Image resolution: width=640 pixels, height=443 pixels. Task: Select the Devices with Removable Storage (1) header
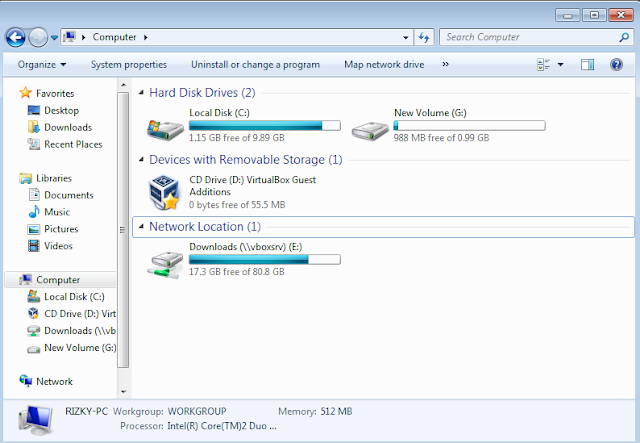pos(246,160)
